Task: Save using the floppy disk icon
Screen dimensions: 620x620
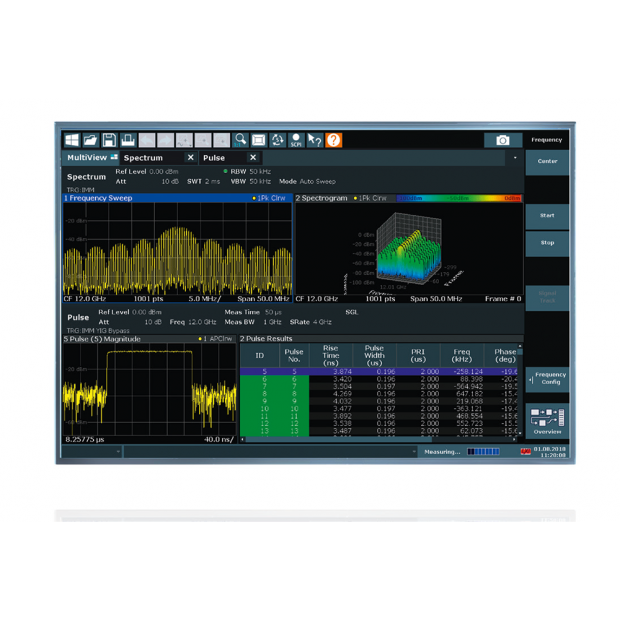Action: point(109,140)
